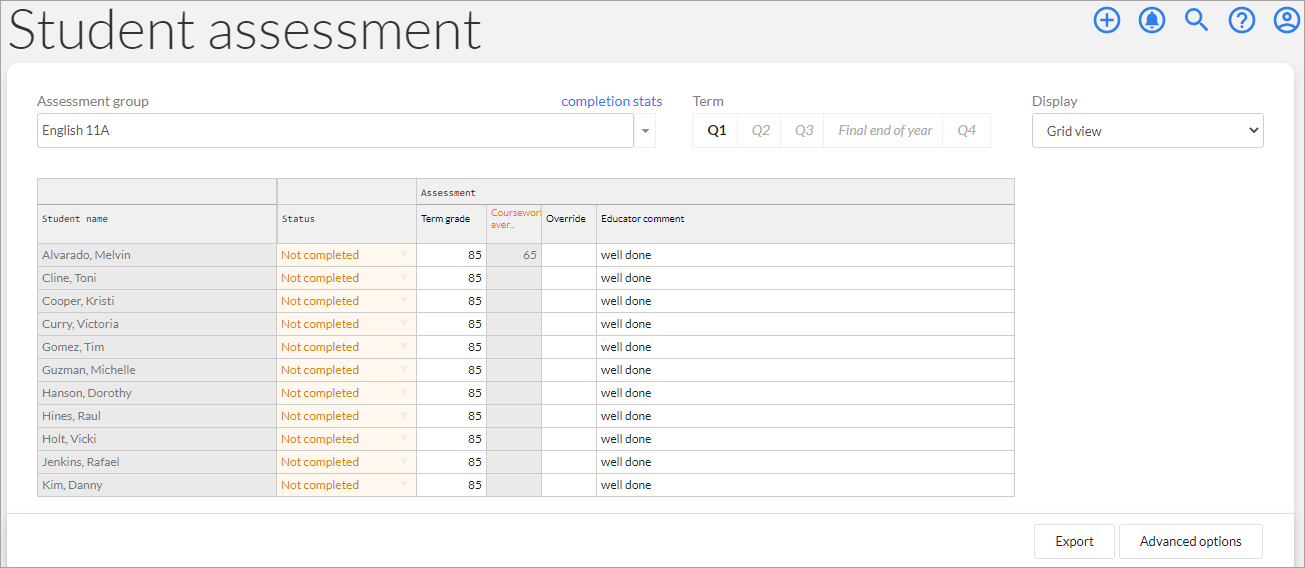Click coursework average 65 for Alvarado, Melvin

tap(514, 255)
